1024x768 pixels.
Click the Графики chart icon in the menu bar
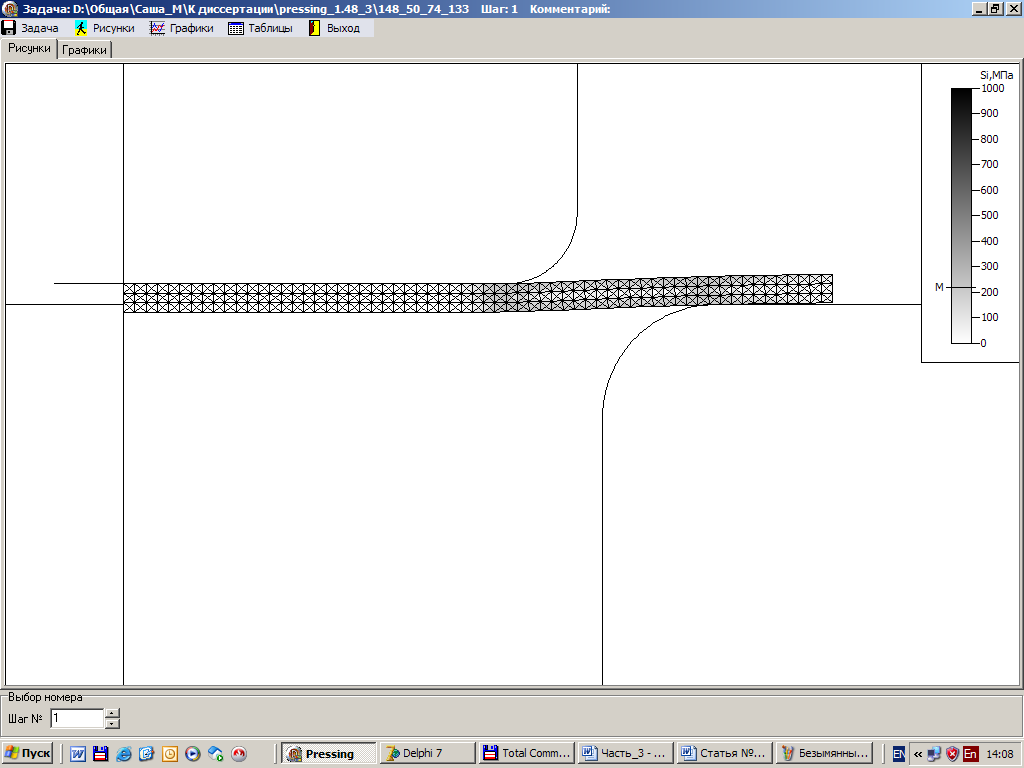(157, 28)
